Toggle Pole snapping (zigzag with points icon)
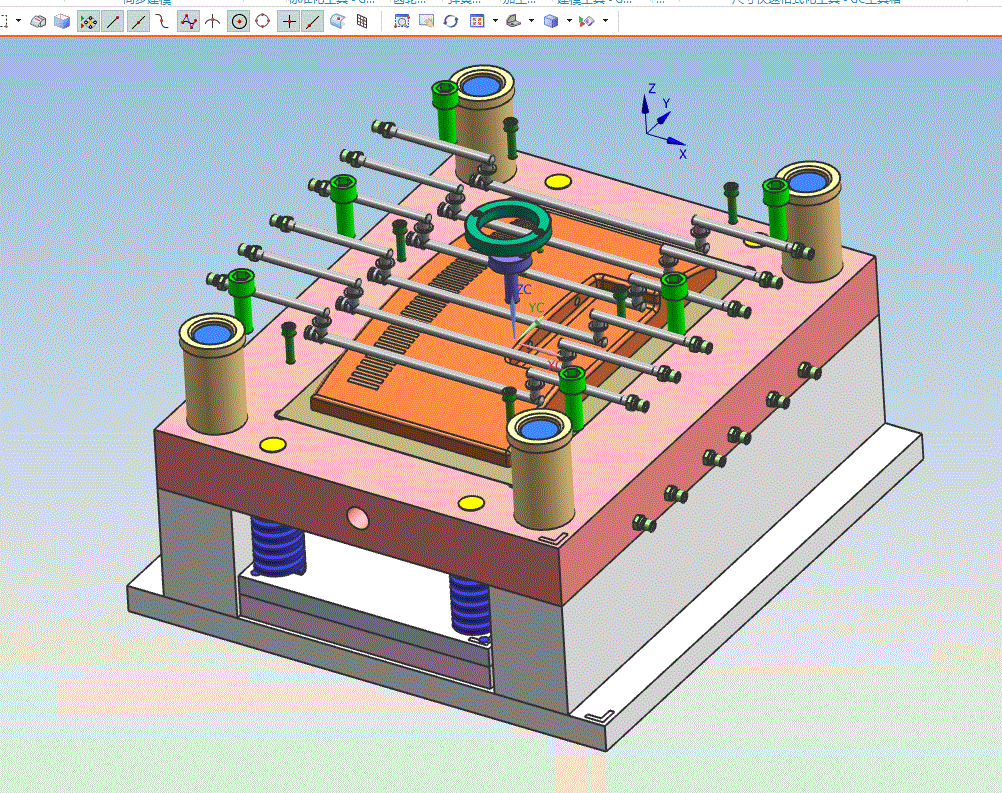Viewport: 1002px width, 793px height. tap(188, 22)
